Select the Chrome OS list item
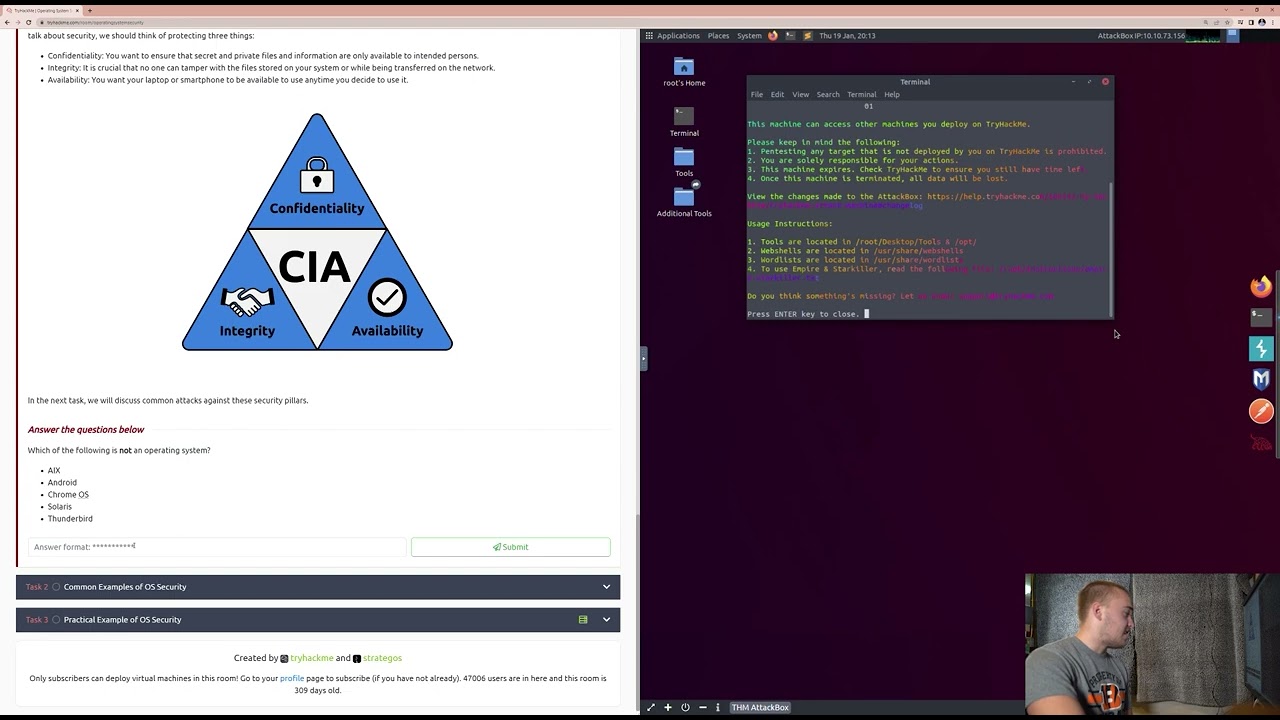The image size is (1280, 720). point(68,495)
